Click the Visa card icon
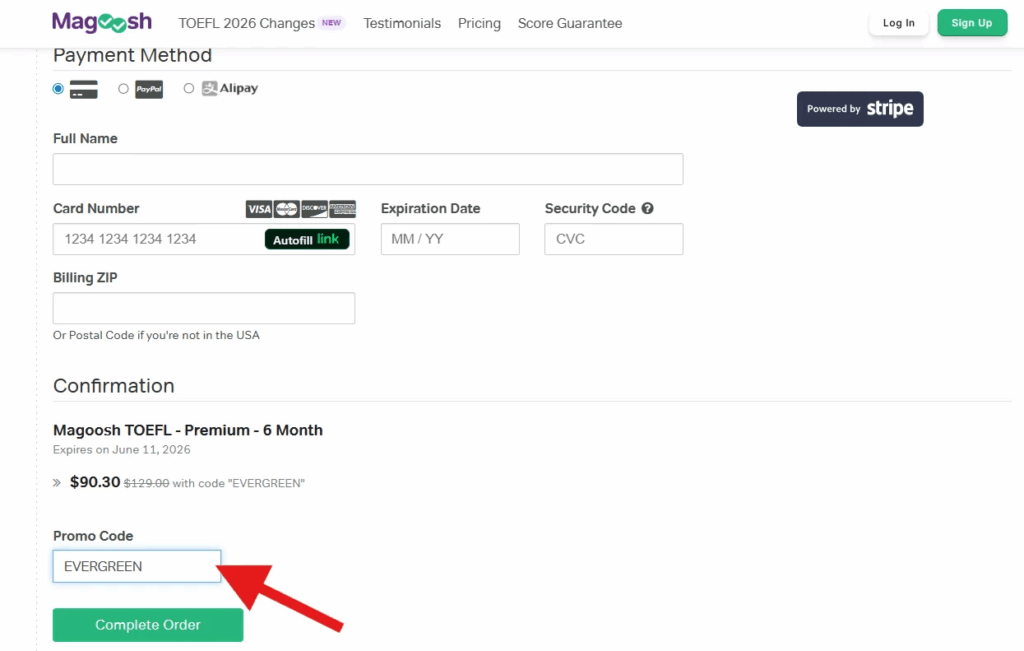The image size is (1024, 651). pos(259,209)
